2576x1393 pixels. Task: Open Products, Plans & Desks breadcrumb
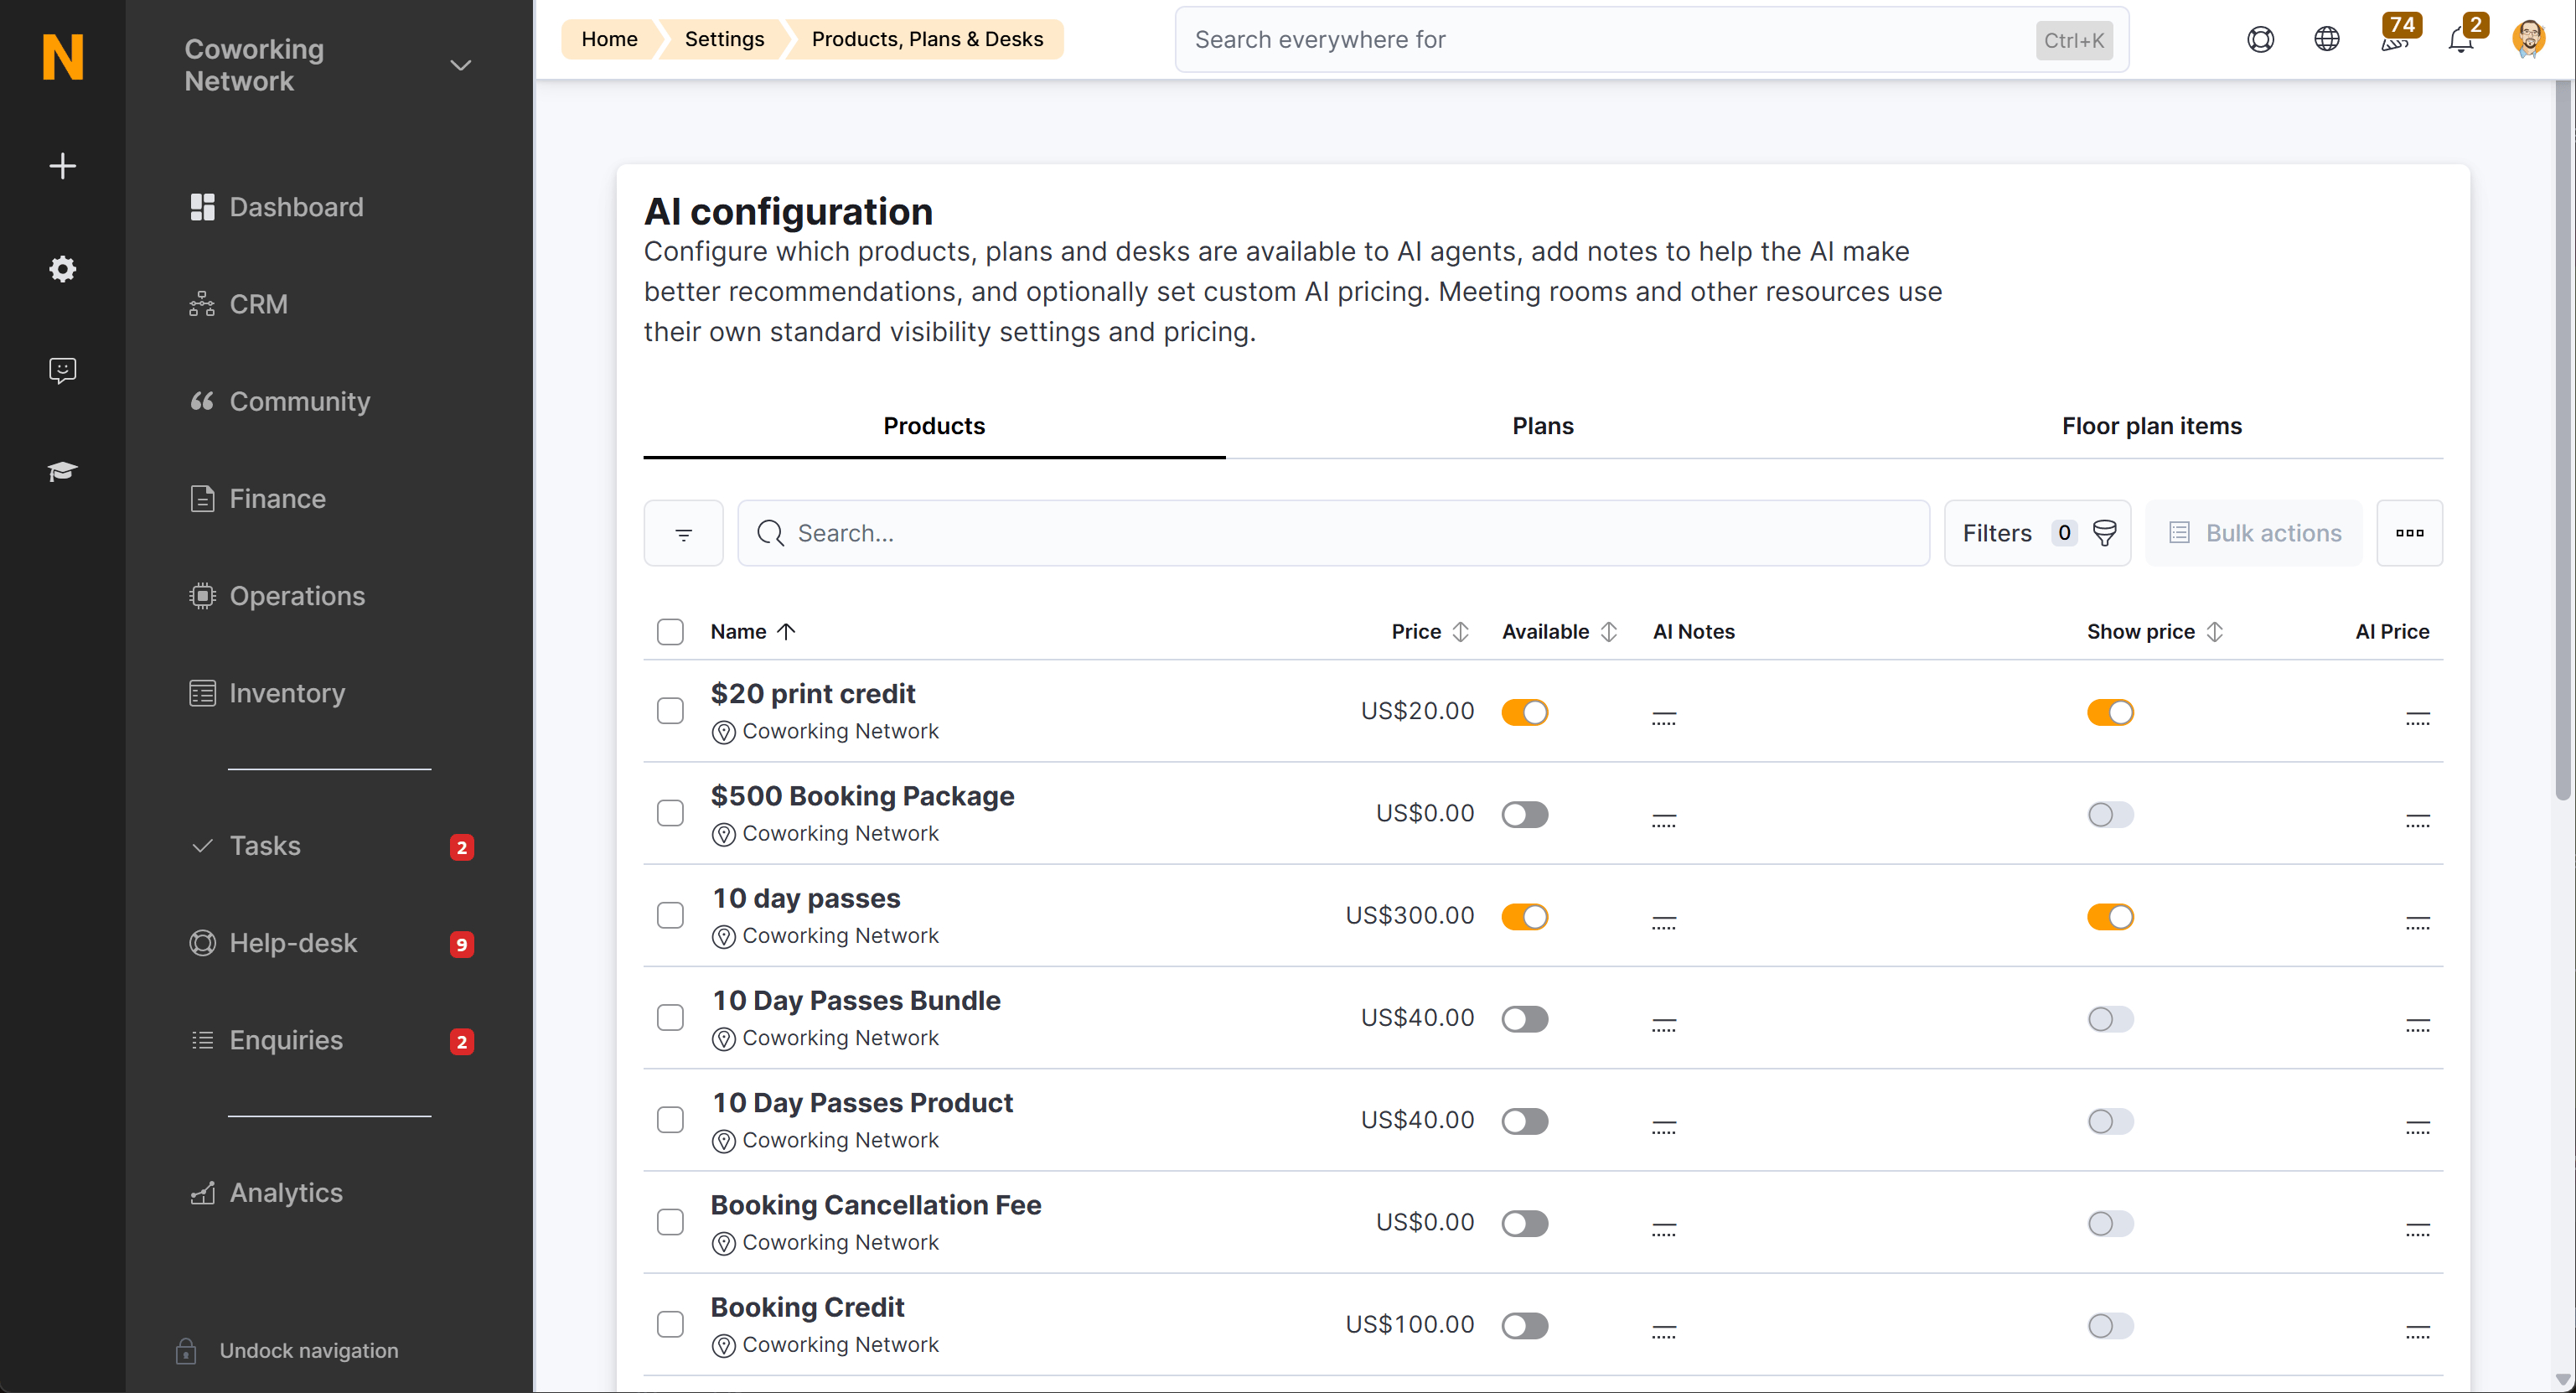(927, 39)
